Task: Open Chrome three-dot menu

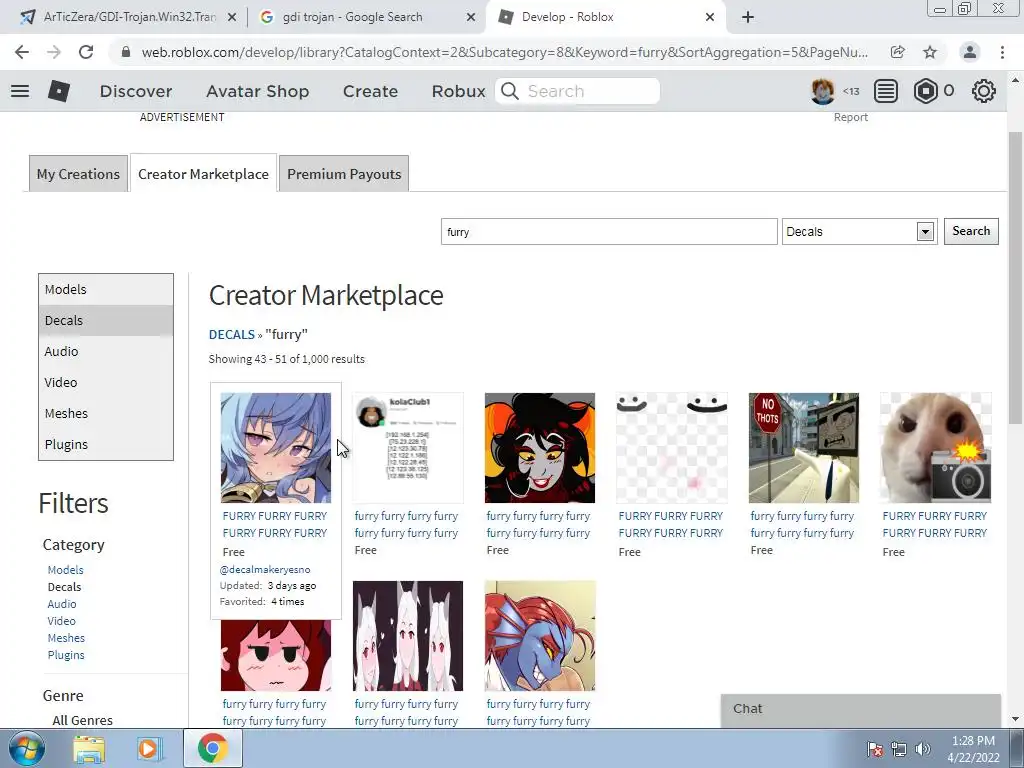Action: tap(1002, 52)
